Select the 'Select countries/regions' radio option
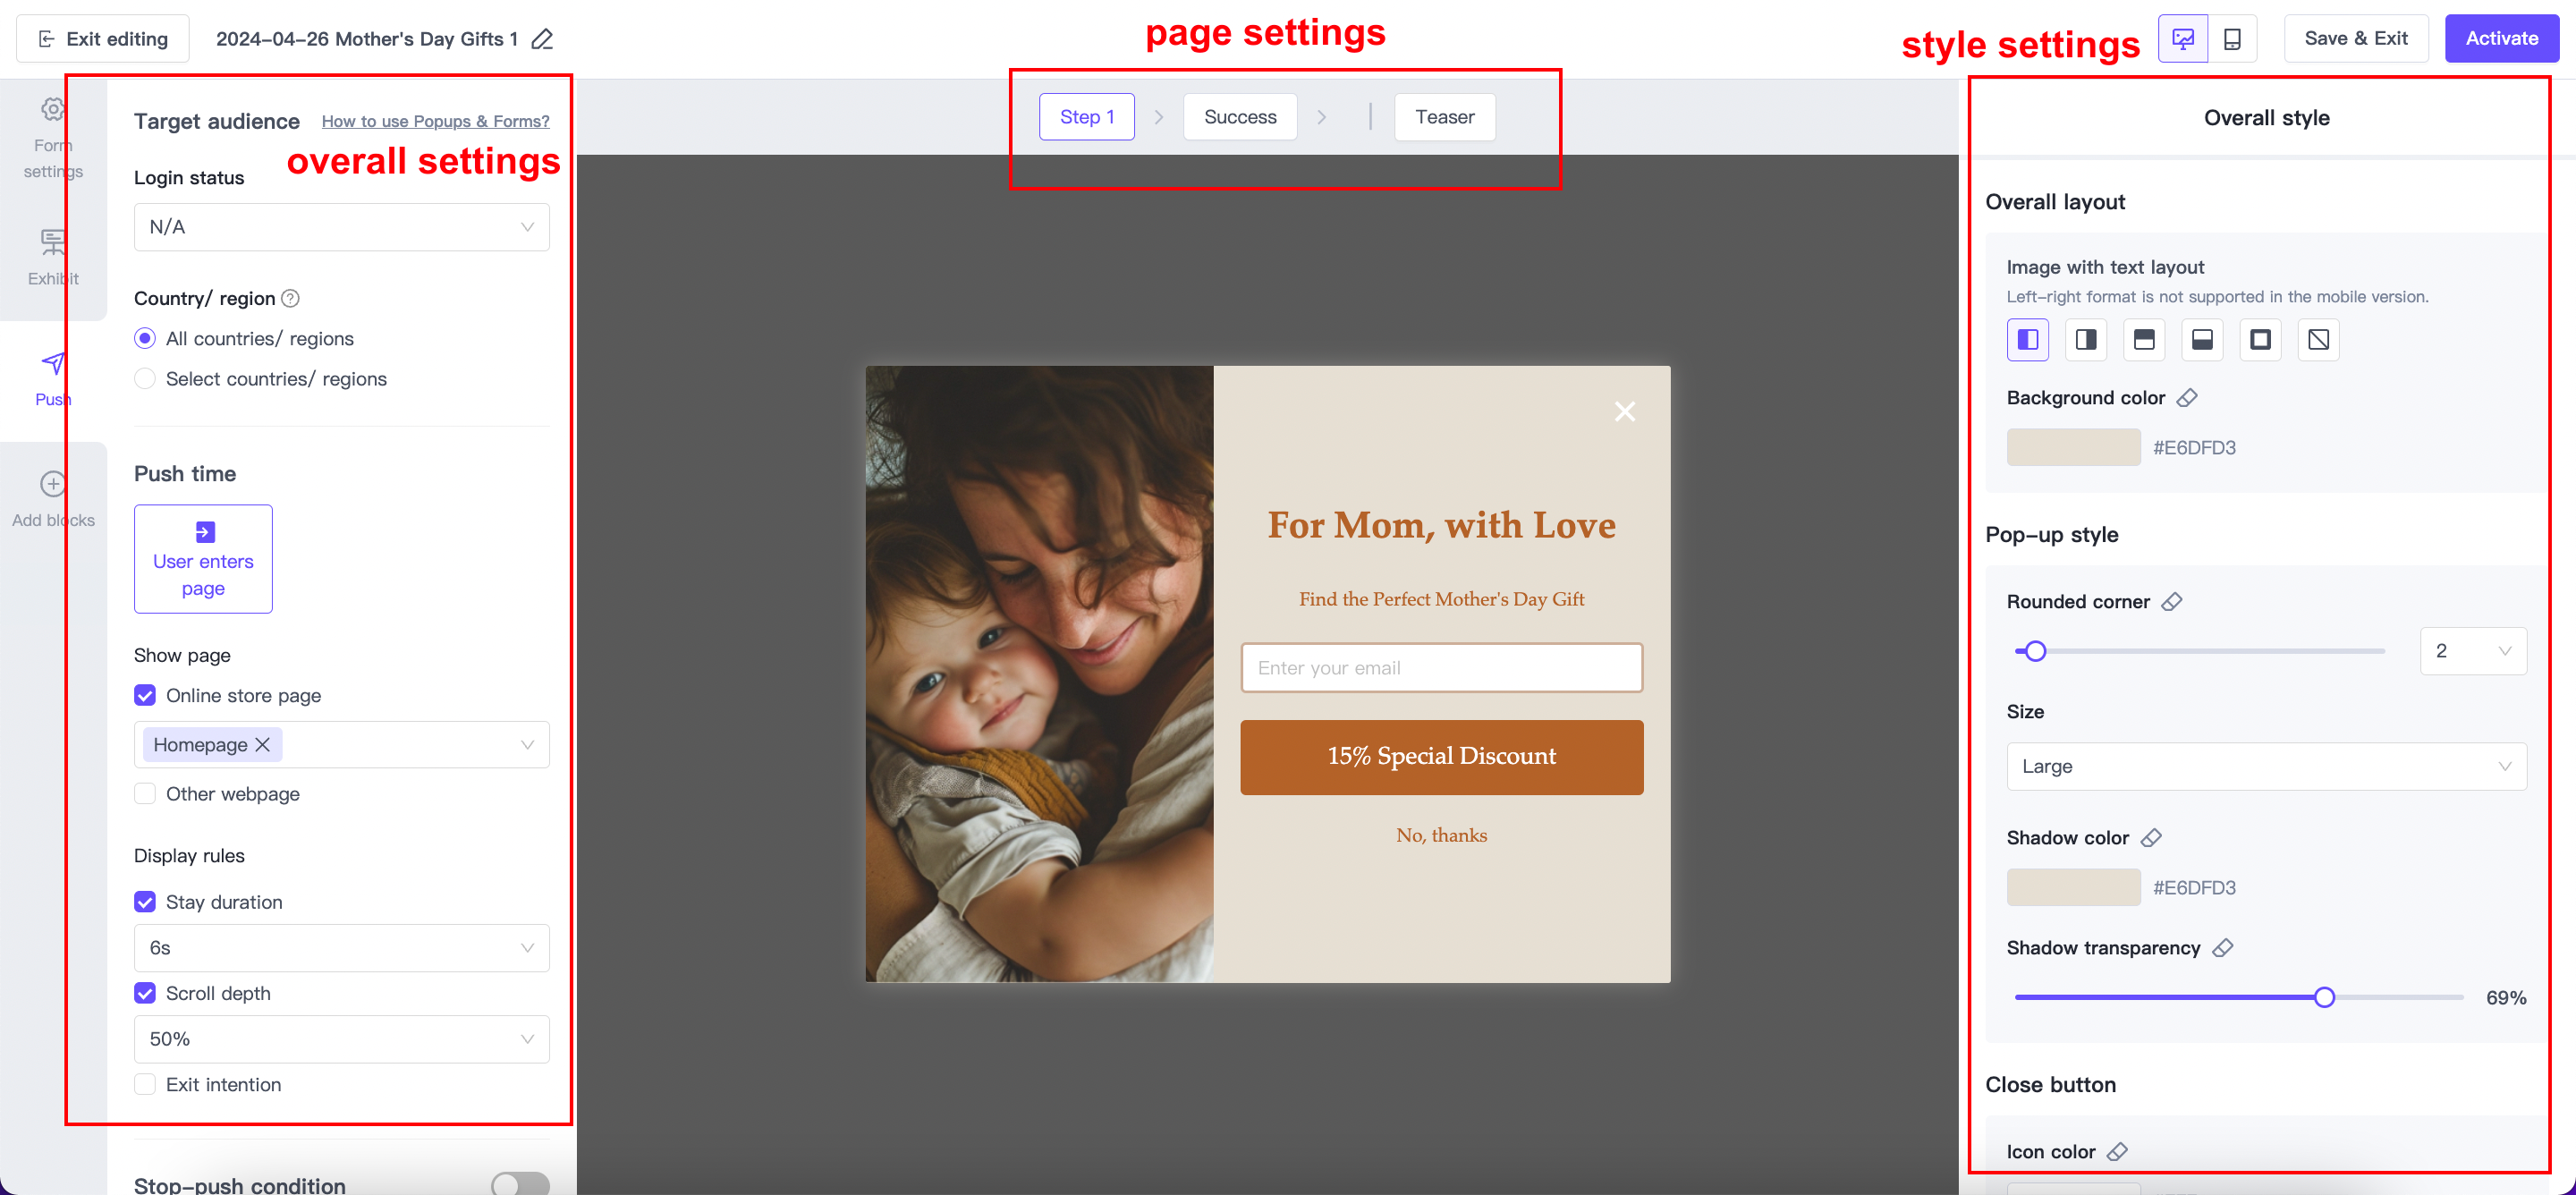 click(145, 379)
